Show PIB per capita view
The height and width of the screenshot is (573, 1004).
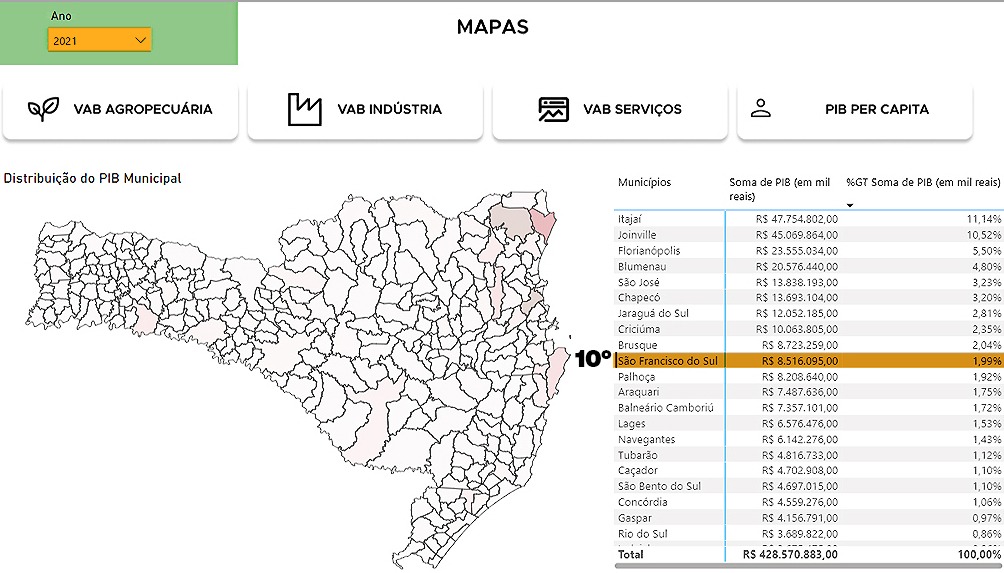(x=876, y=110)
